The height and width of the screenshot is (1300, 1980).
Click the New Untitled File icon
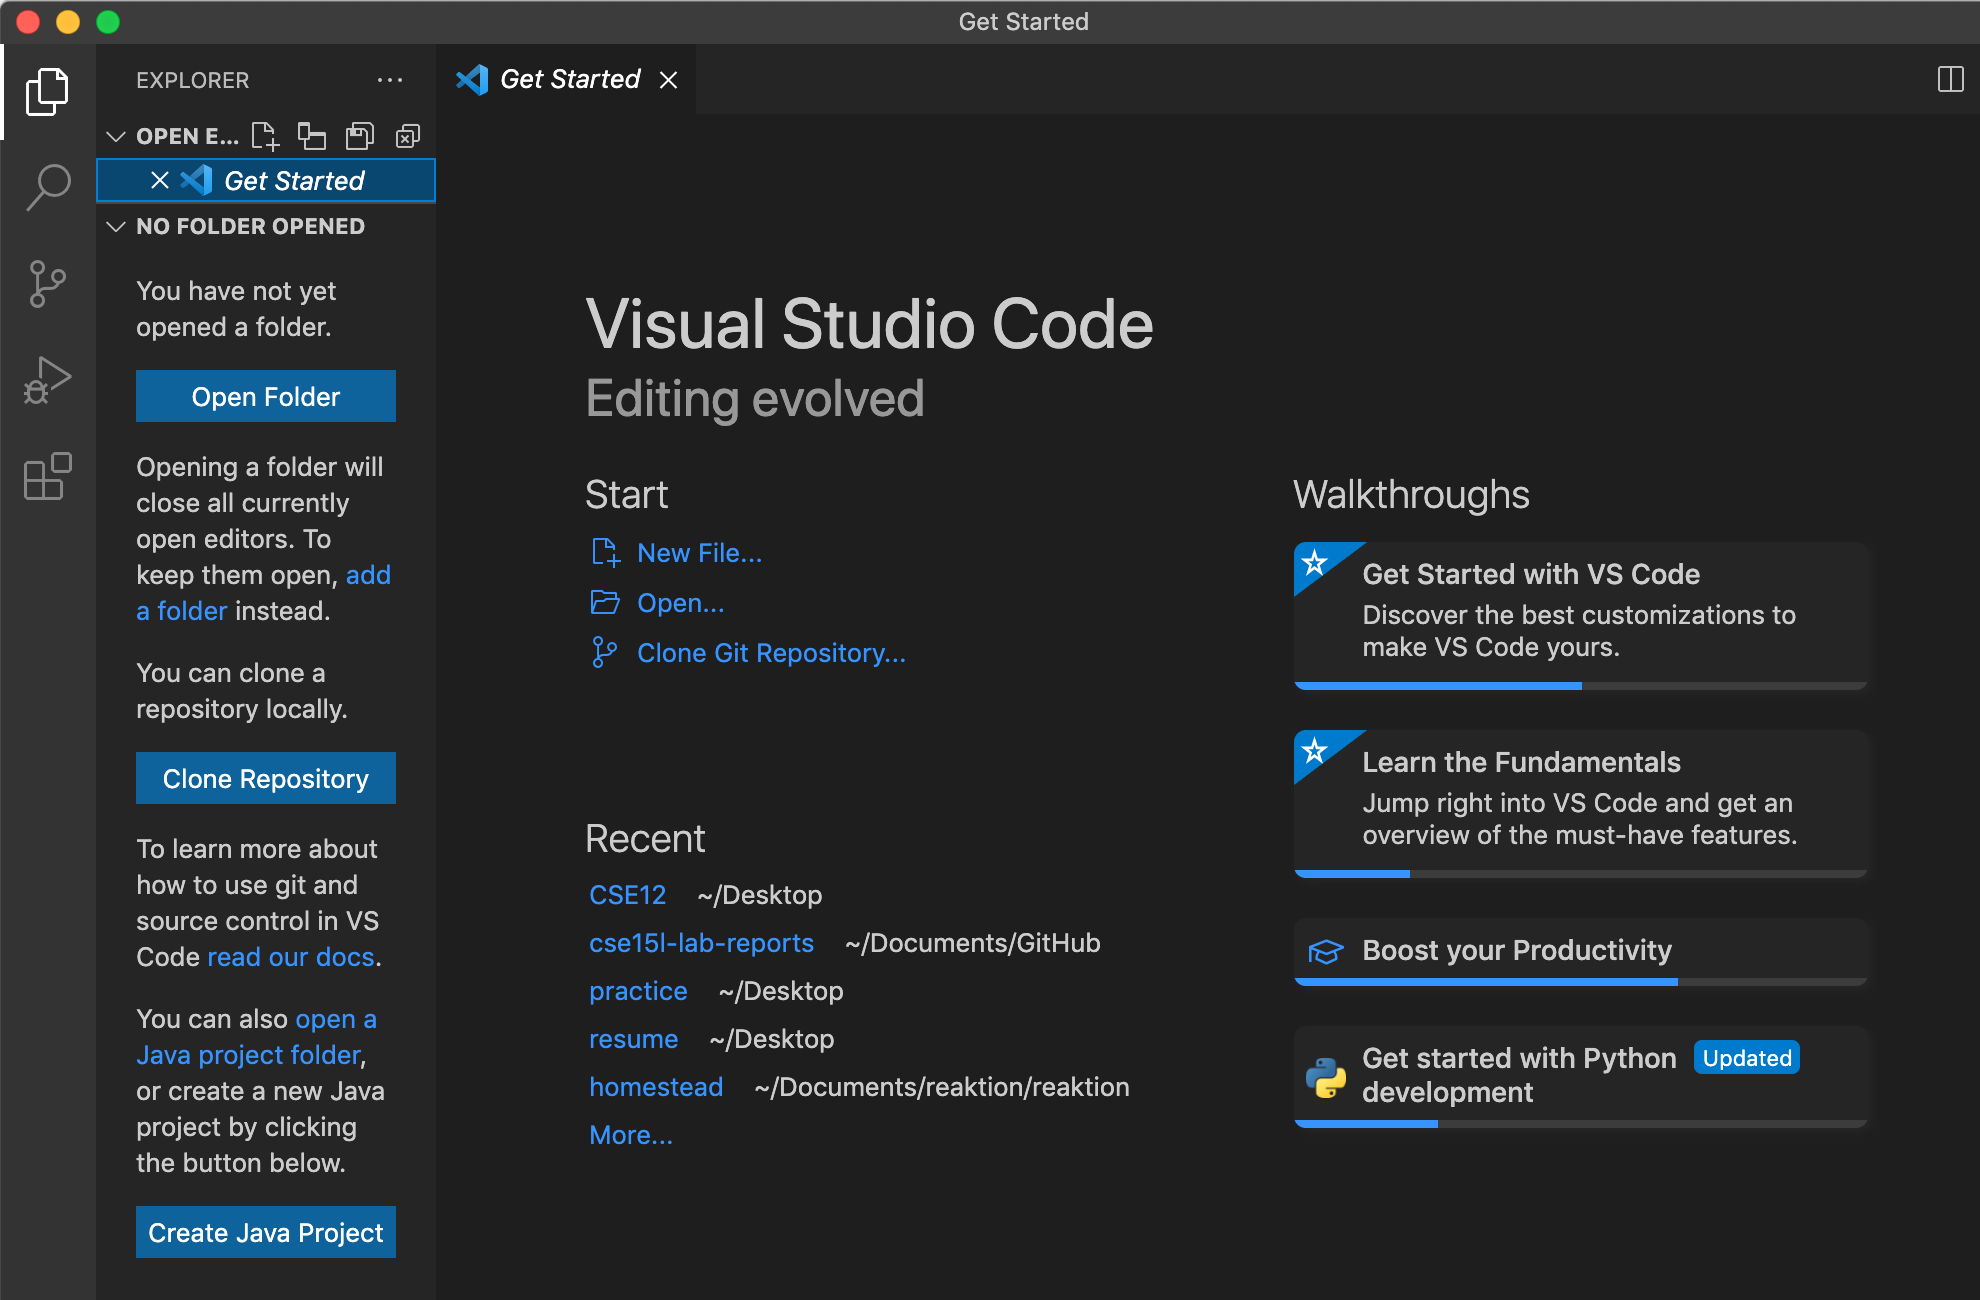264,136
